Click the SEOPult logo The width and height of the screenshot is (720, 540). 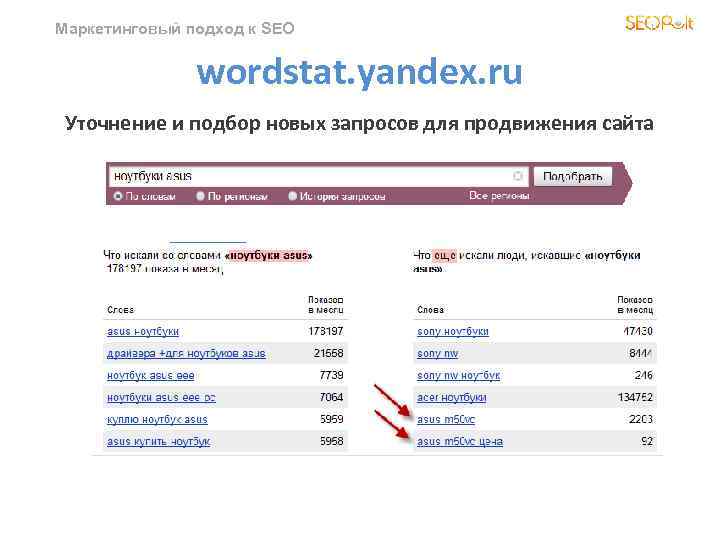pos(660,22)
